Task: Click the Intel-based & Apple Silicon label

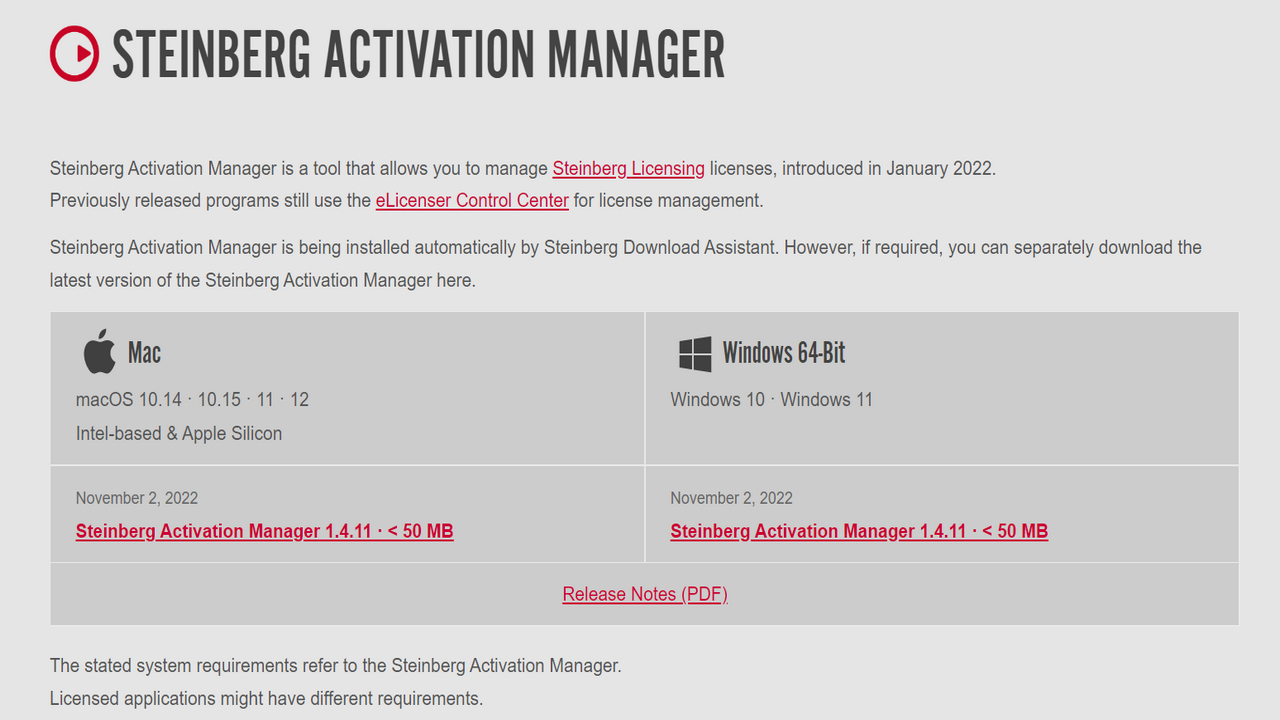Action: point(179,433)
